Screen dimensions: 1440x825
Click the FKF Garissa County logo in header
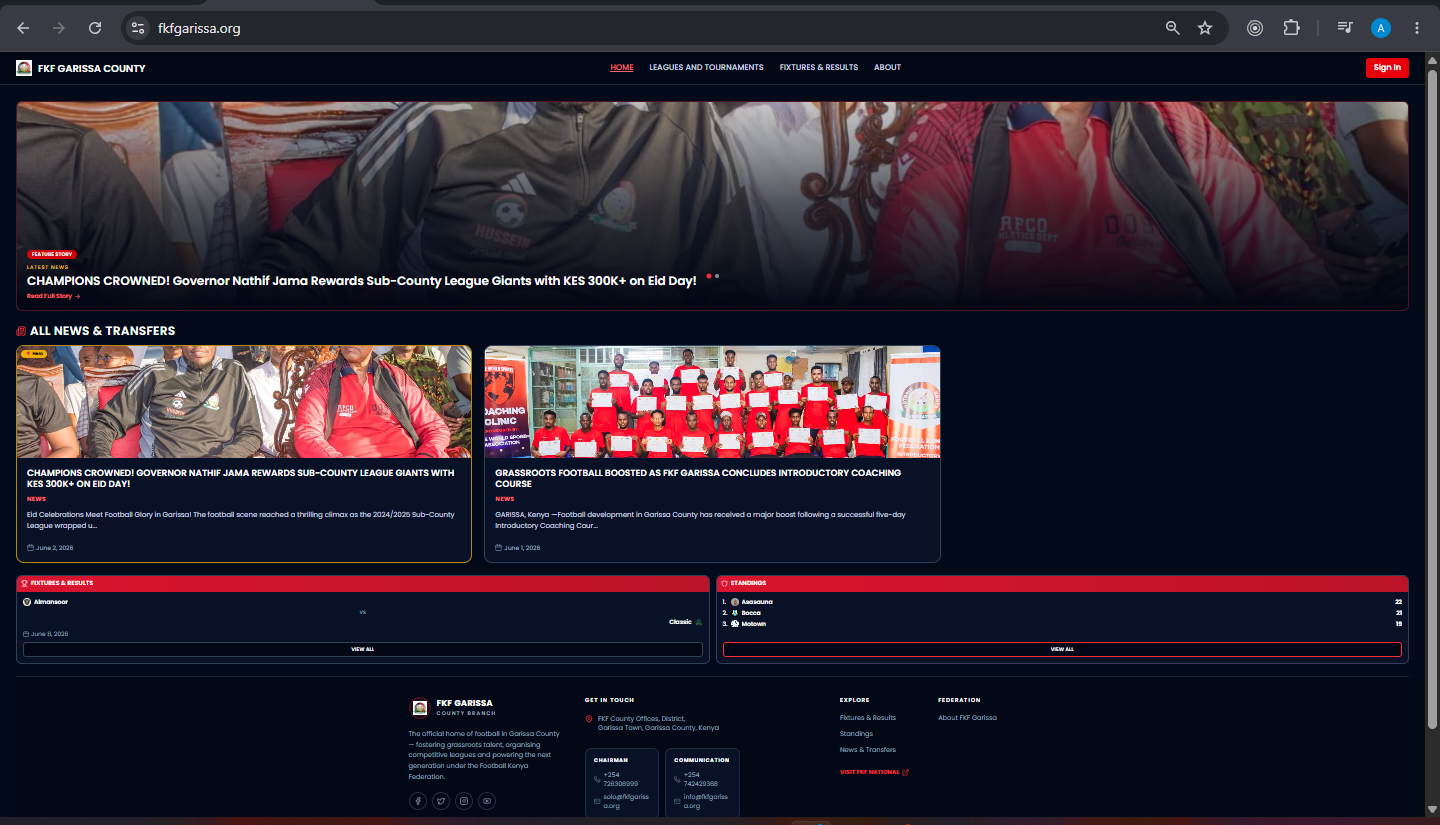(24, 68)
